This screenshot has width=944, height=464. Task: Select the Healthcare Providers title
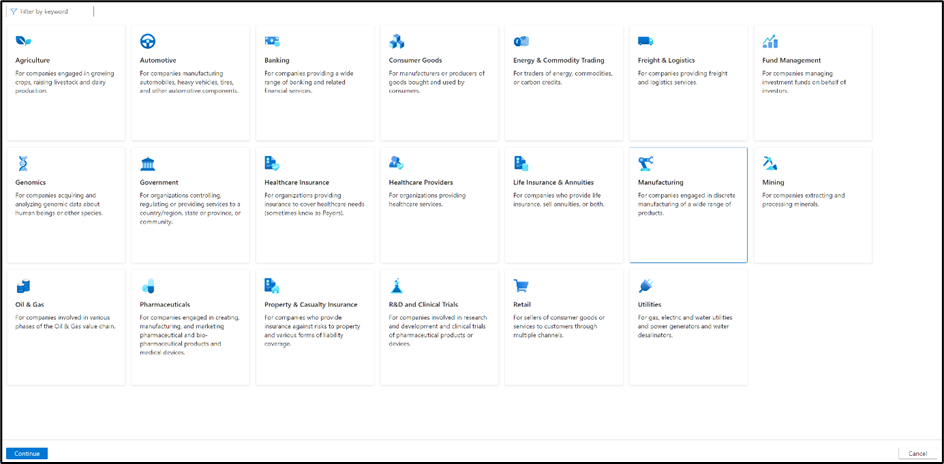[x=421, y=182]
